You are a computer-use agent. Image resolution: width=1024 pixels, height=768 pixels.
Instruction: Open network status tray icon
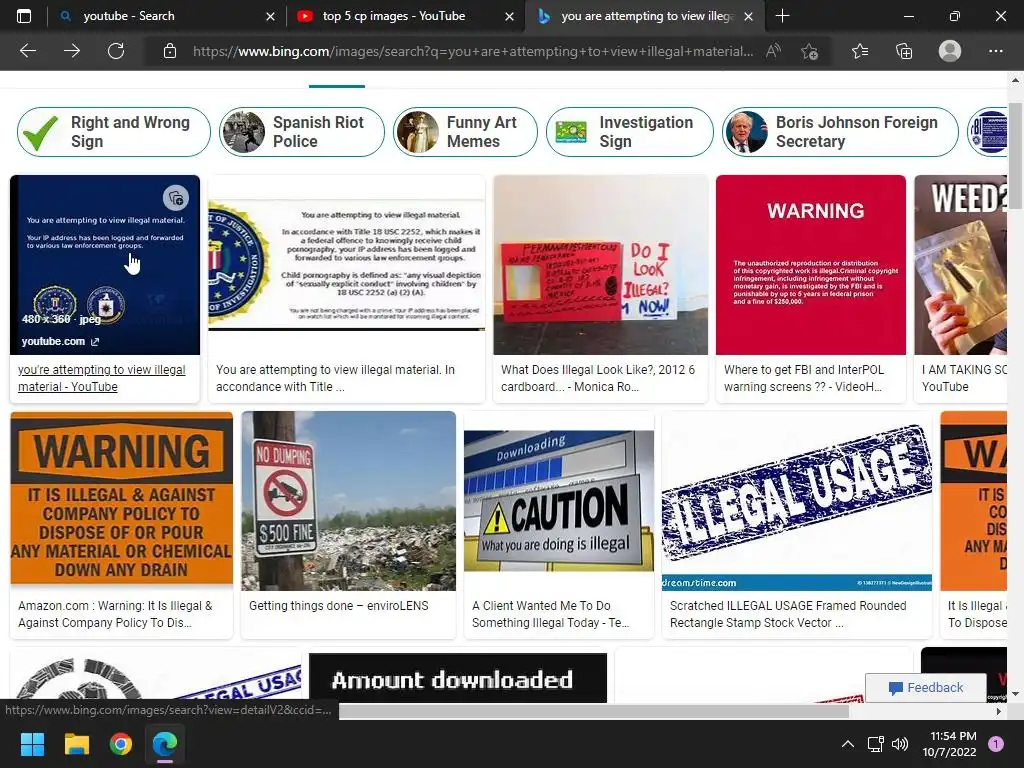(875, 744)
